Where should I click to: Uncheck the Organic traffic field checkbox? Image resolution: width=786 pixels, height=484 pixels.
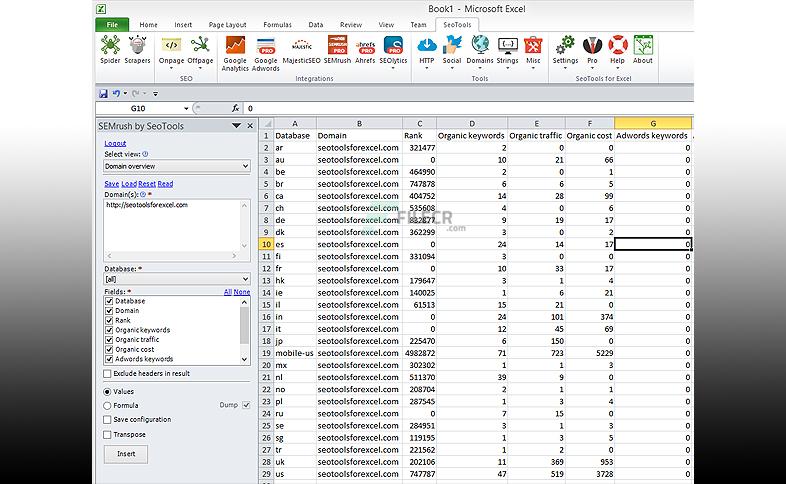(109, 340)
